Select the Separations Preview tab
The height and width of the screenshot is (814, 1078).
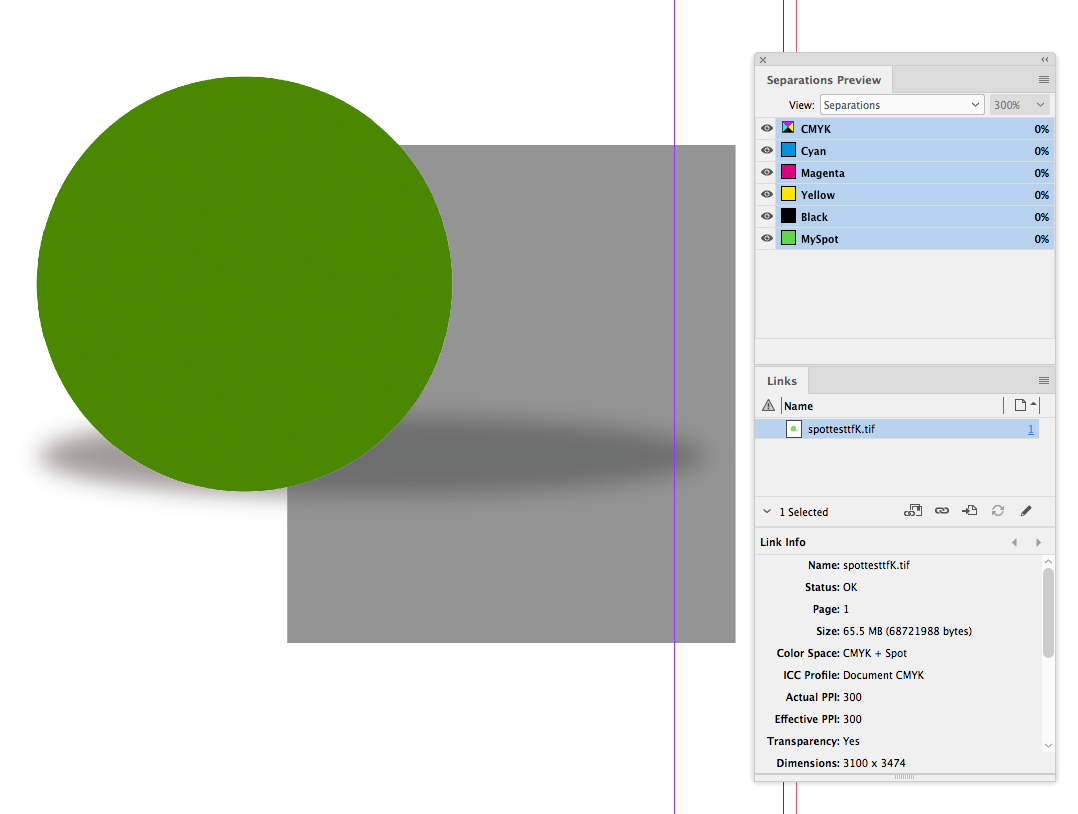[x=824, y=79]
